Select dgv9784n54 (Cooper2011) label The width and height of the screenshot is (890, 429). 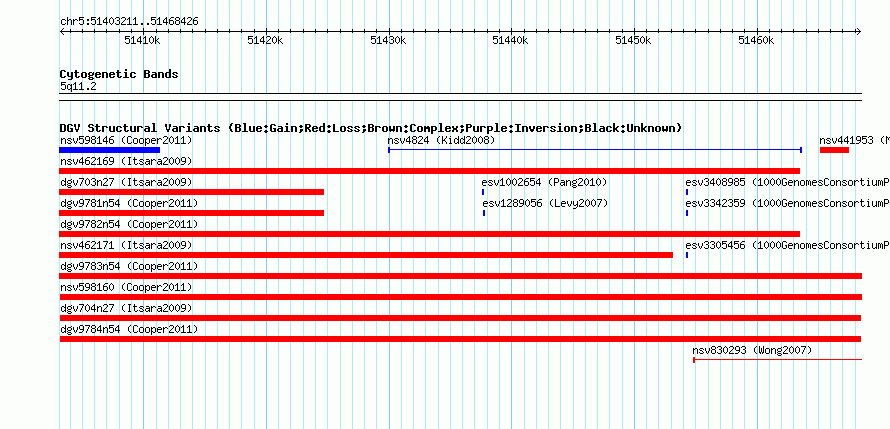tap(129, 329)
